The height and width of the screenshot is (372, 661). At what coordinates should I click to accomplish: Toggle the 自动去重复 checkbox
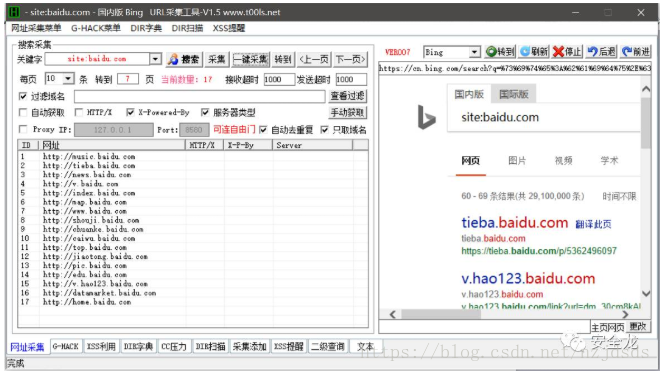263,130
